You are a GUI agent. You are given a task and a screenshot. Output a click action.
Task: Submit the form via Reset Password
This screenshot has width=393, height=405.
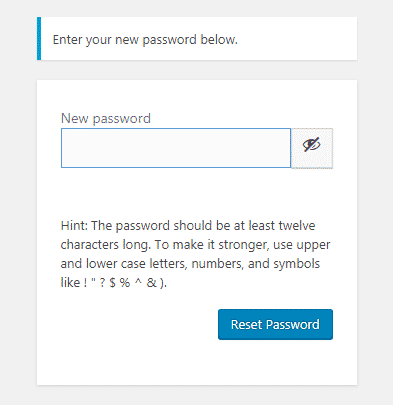[275, 324]
